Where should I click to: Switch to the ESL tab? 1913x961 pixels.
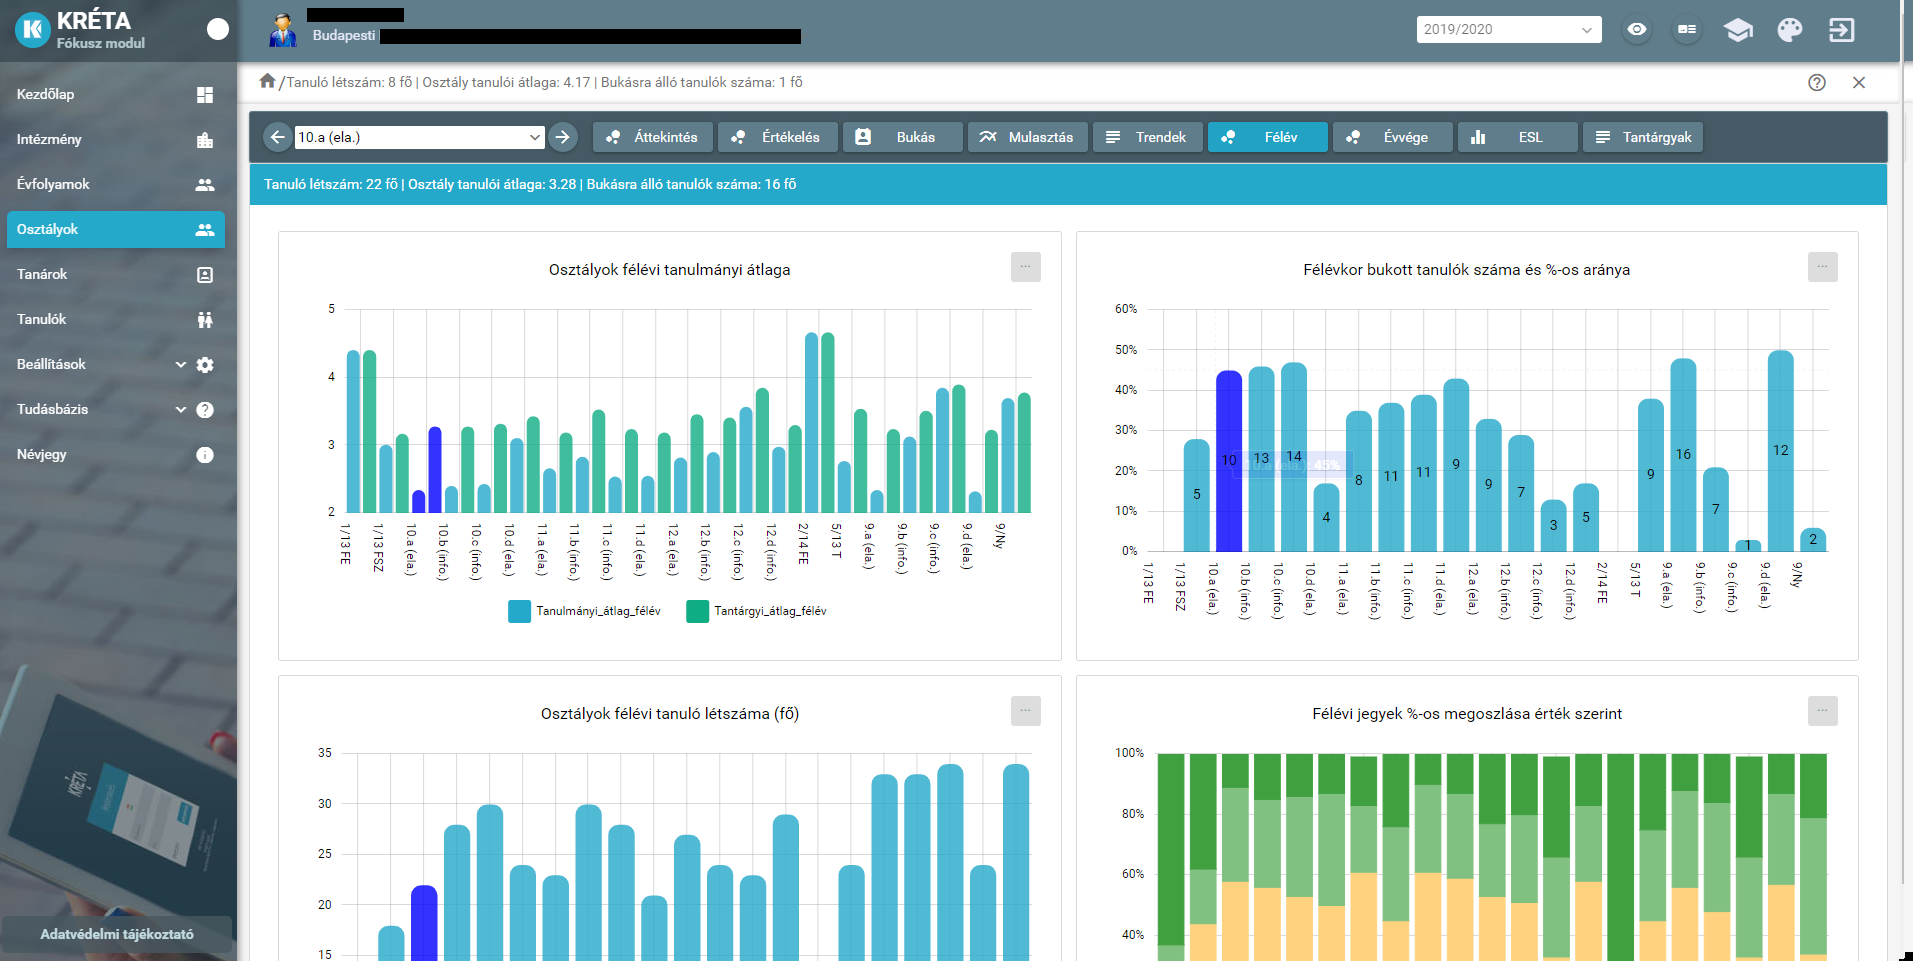click(1517, 137)
